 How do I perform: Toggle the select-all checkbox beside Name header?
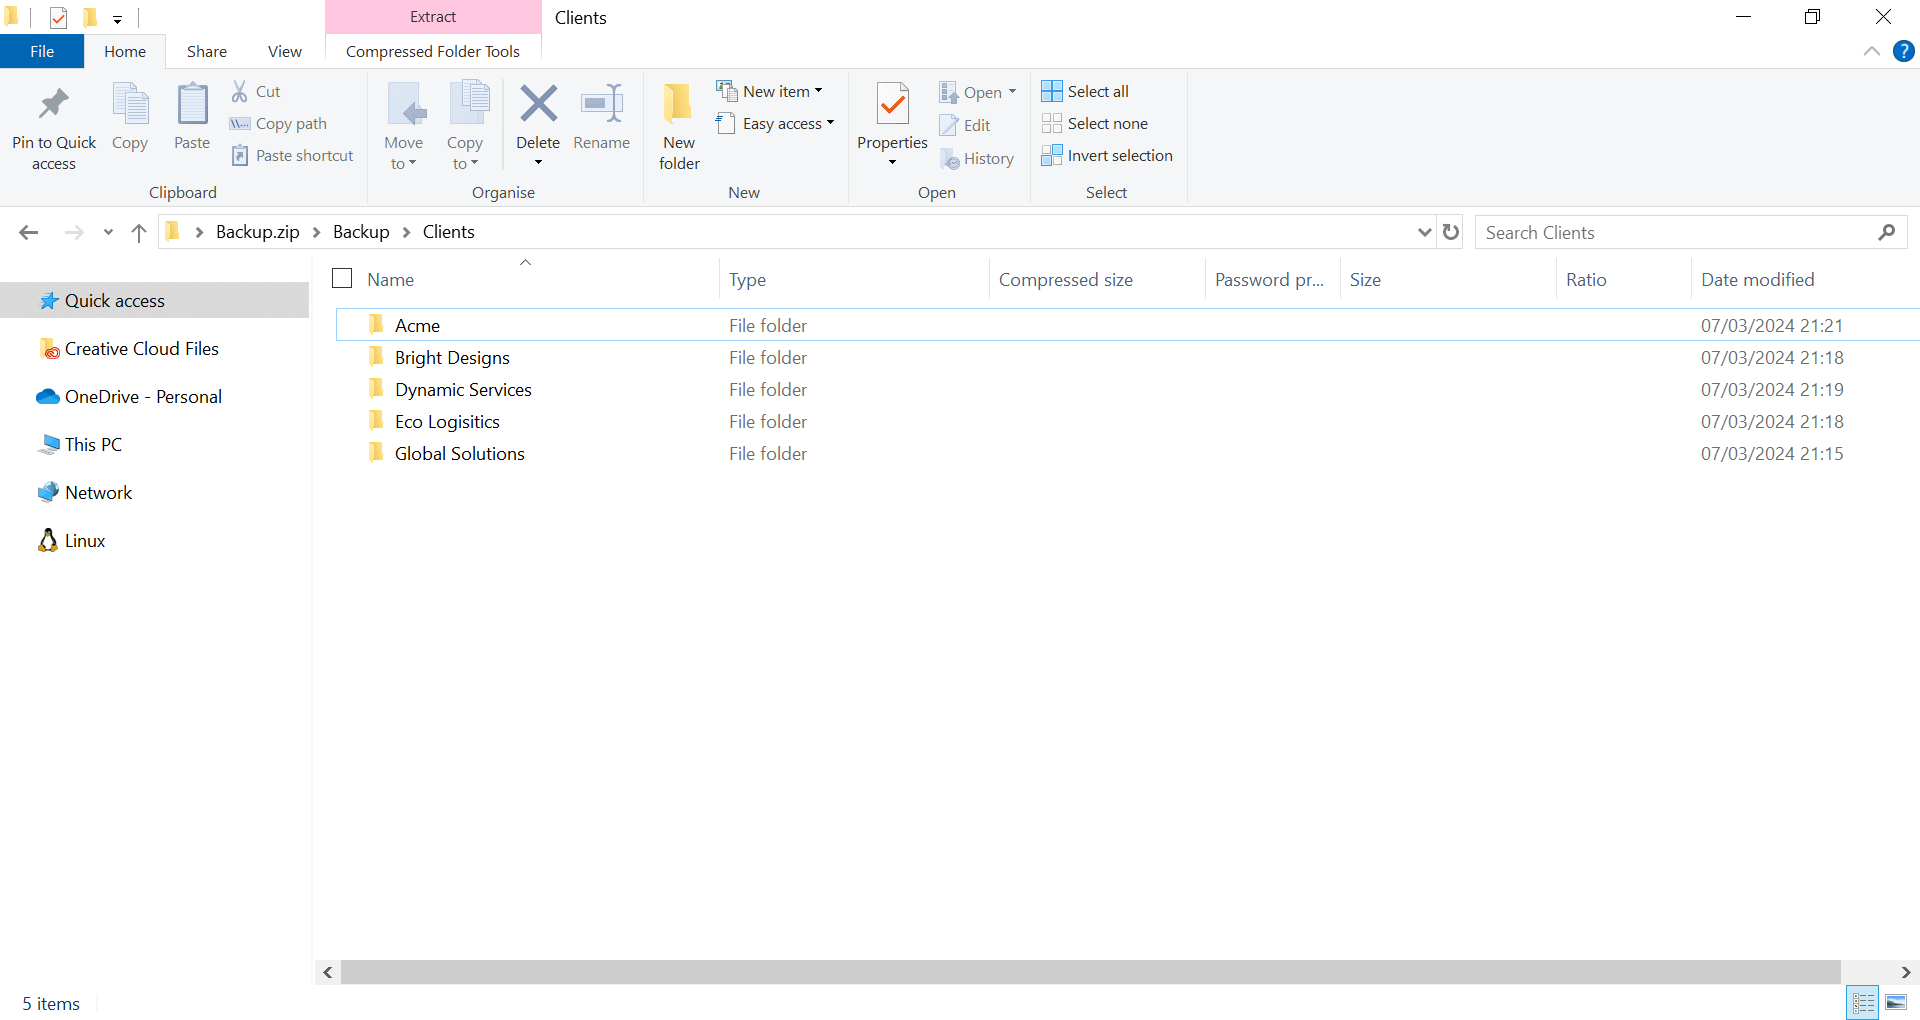(342, 278)
